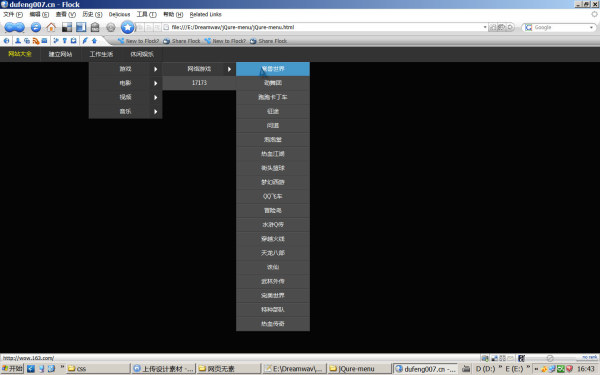
Task: Click the 工作生活 navigation item
Action: pos(101,54)
